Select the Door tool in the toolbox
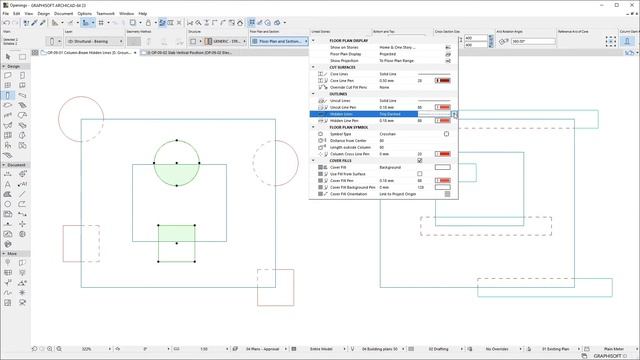640x360 pixels. pos(22,76)
